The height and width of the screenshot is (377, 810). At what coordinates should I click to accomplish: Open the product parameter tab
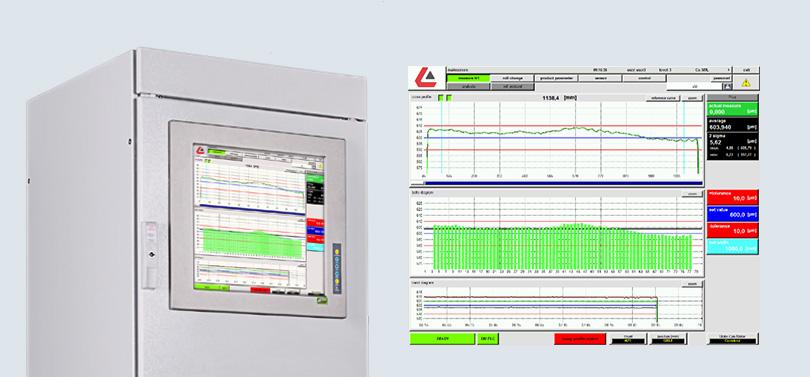(x=556, y=78)
